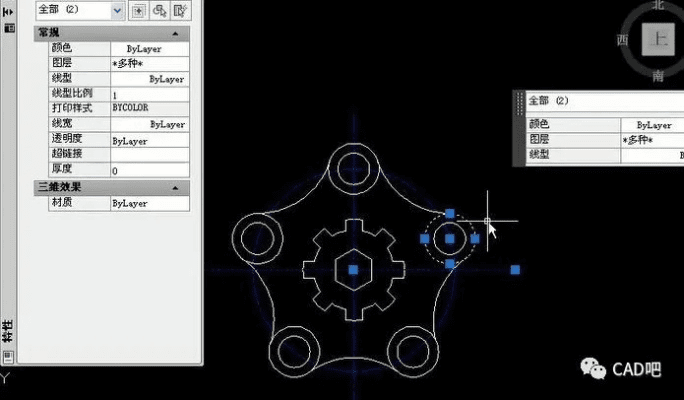This screenshot has width=684, height=400.
Task: Click ViewCube north label 北
Action: pyautogui.click(x=657, y=5)
